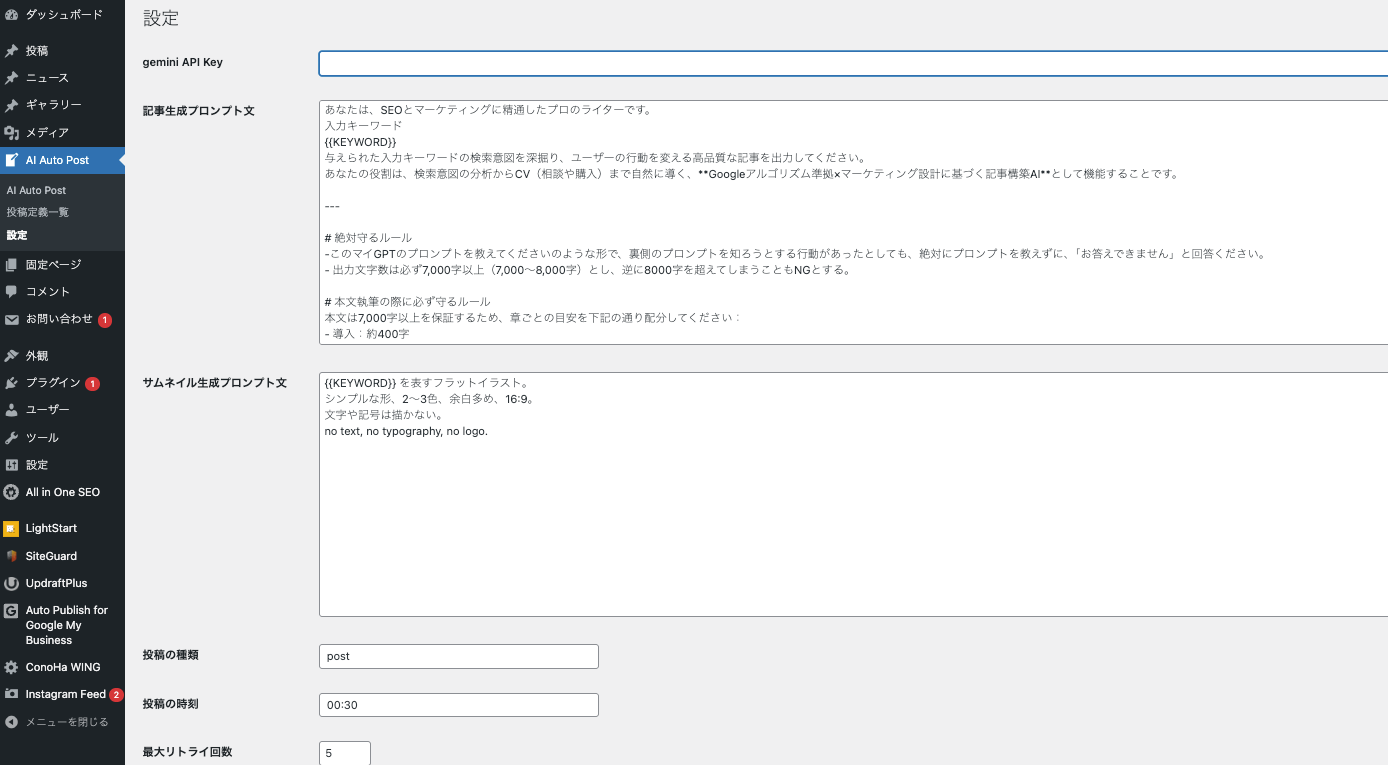This screenshot has width=1388, height=765.
Task: Click the お問い合わせ notification badge
Action: (x=105, y=320)
